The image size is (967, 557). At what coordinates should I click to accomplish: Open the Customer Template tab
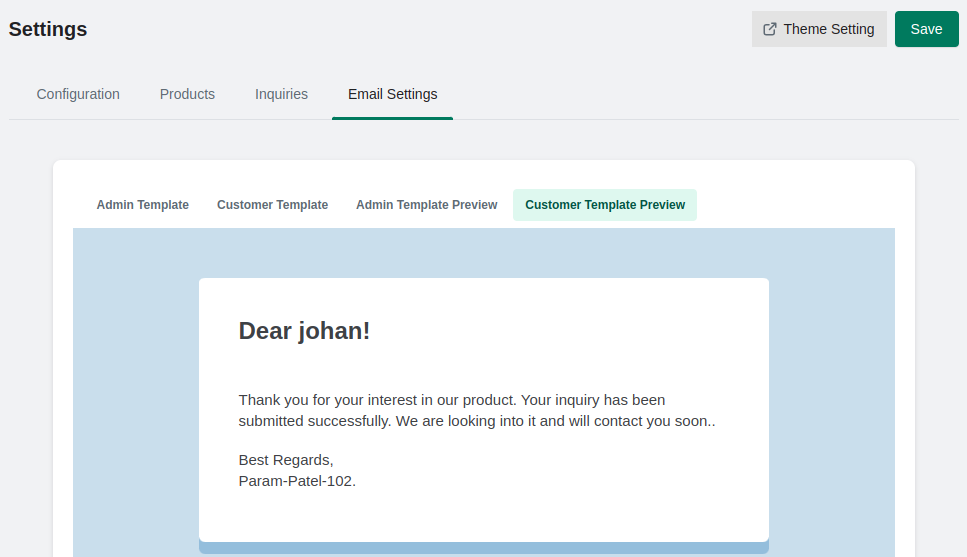click(272, 205)
